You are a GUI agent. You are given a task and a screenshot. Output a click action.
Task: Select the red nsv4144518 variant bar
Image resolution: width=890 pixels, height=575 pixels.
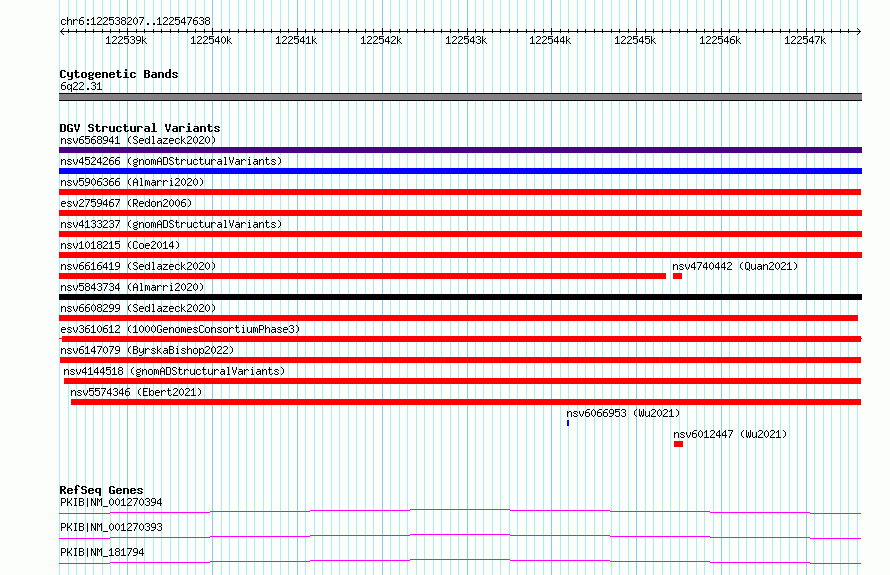[463, 381]
